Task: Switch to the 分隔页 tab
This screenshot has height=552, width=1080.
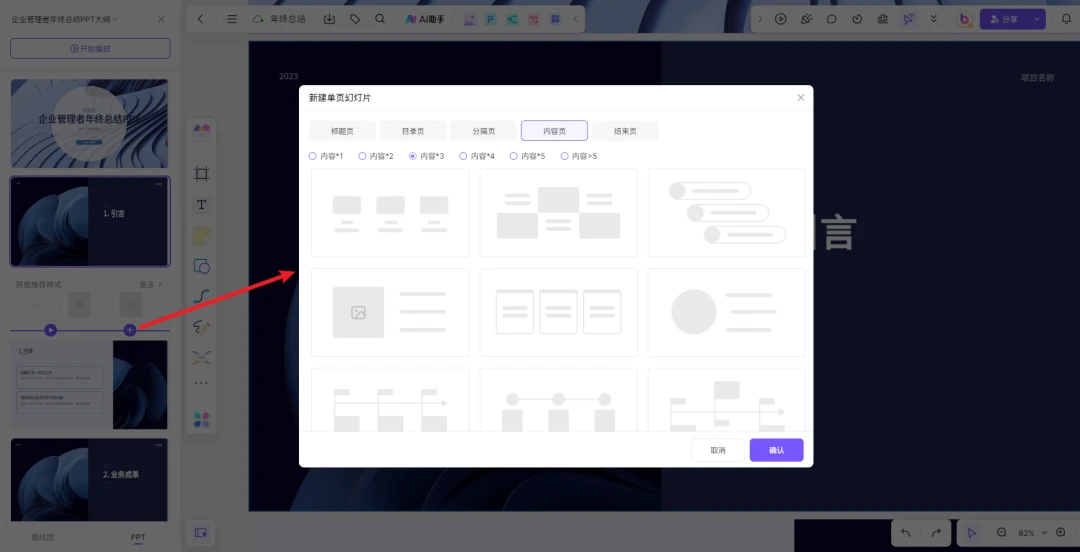Action: [x=484, y=131]
